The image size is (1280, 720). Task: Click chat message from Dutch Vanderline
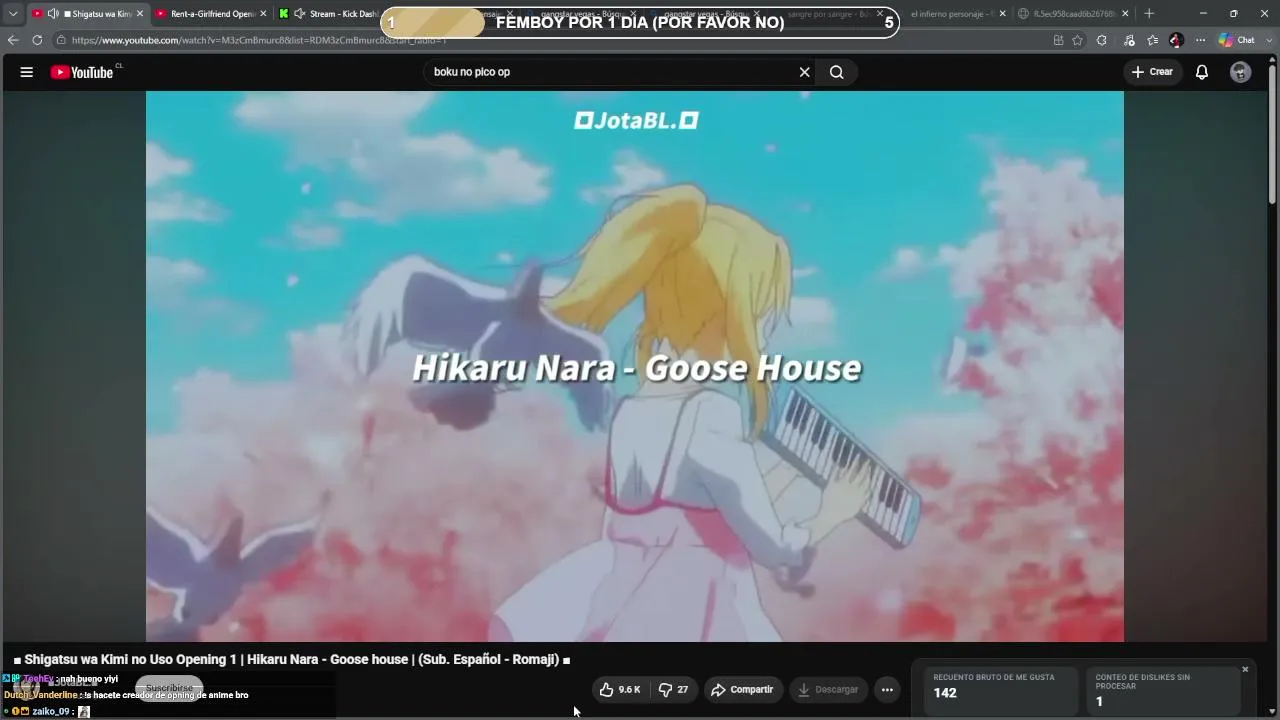click(x=126, y=695)
